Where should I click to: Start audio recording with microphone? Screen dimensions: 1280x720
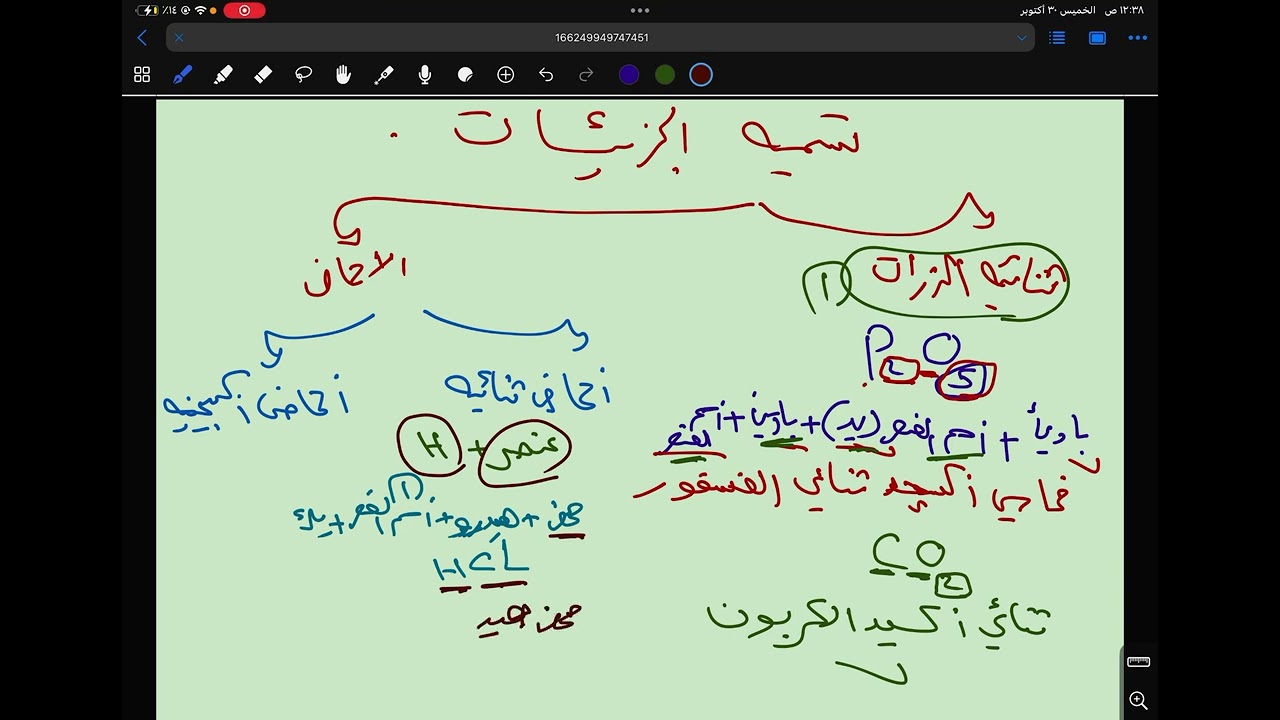(425, 75)
